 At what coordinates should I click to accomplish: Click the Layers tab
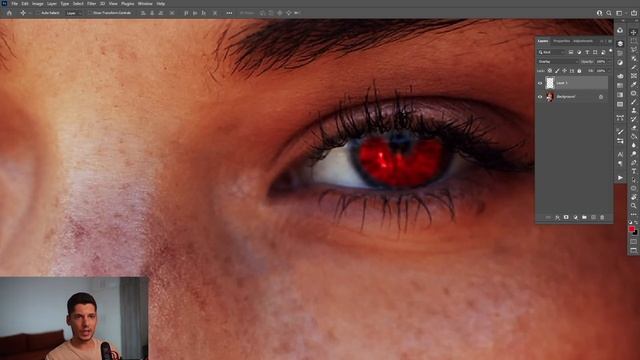point(543,41)
